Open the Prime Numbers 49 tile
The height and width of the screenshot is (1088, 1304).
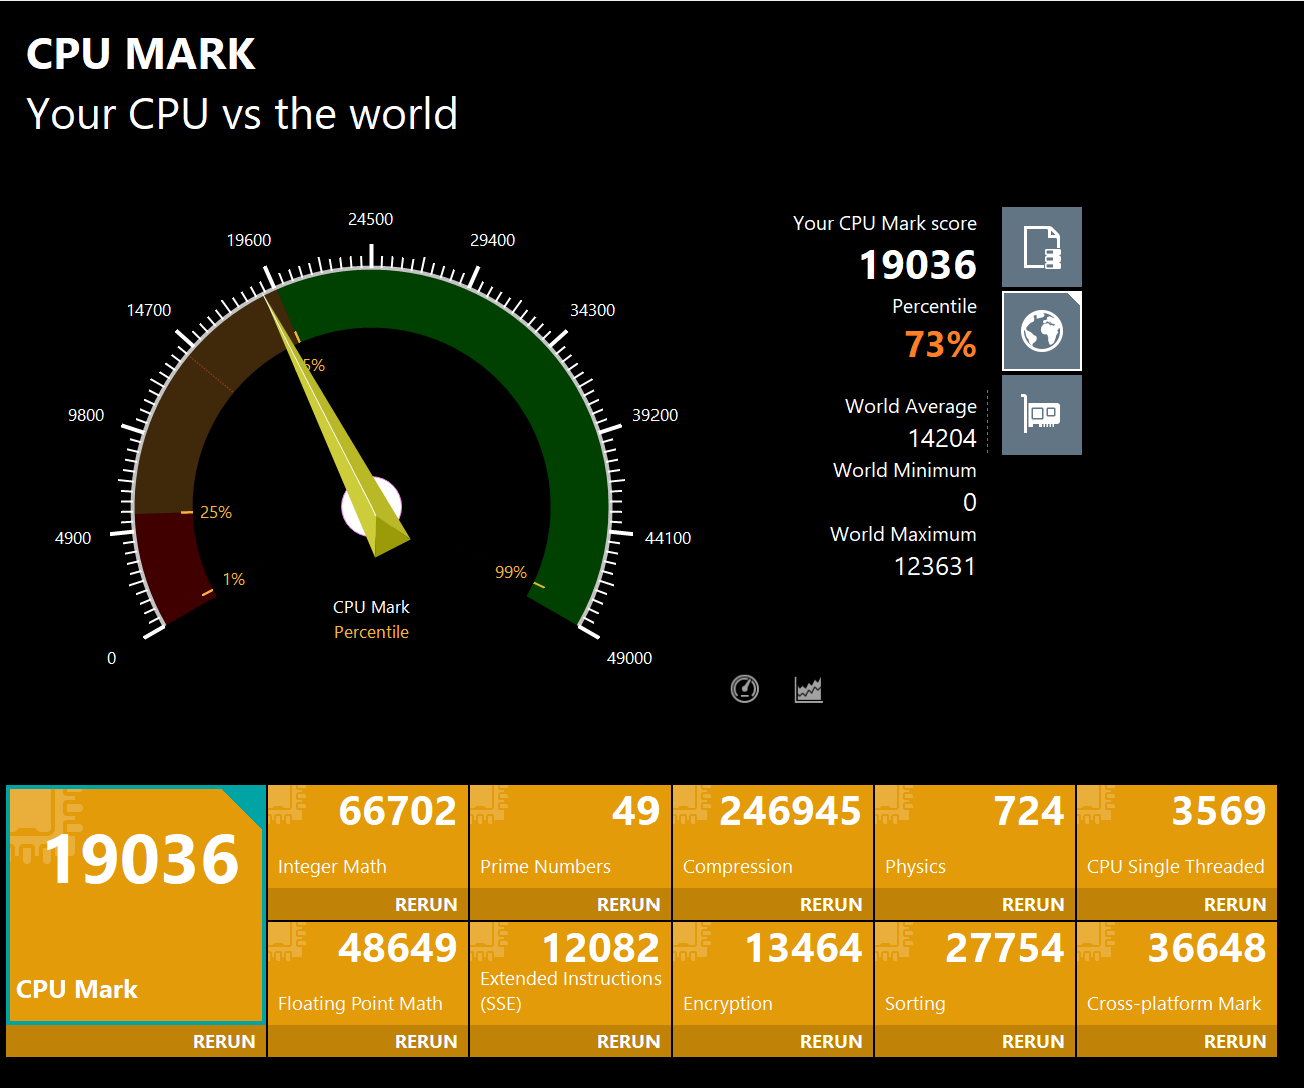tap(570, 837)
